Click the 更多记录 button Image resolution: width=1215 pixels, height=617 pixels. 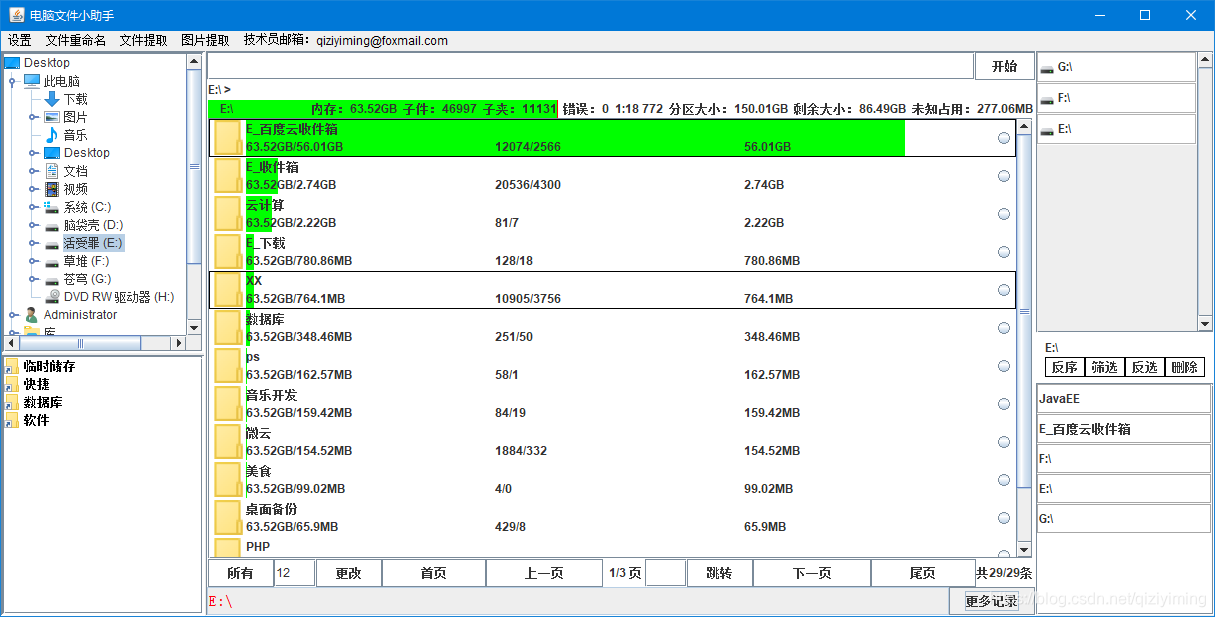991,601
